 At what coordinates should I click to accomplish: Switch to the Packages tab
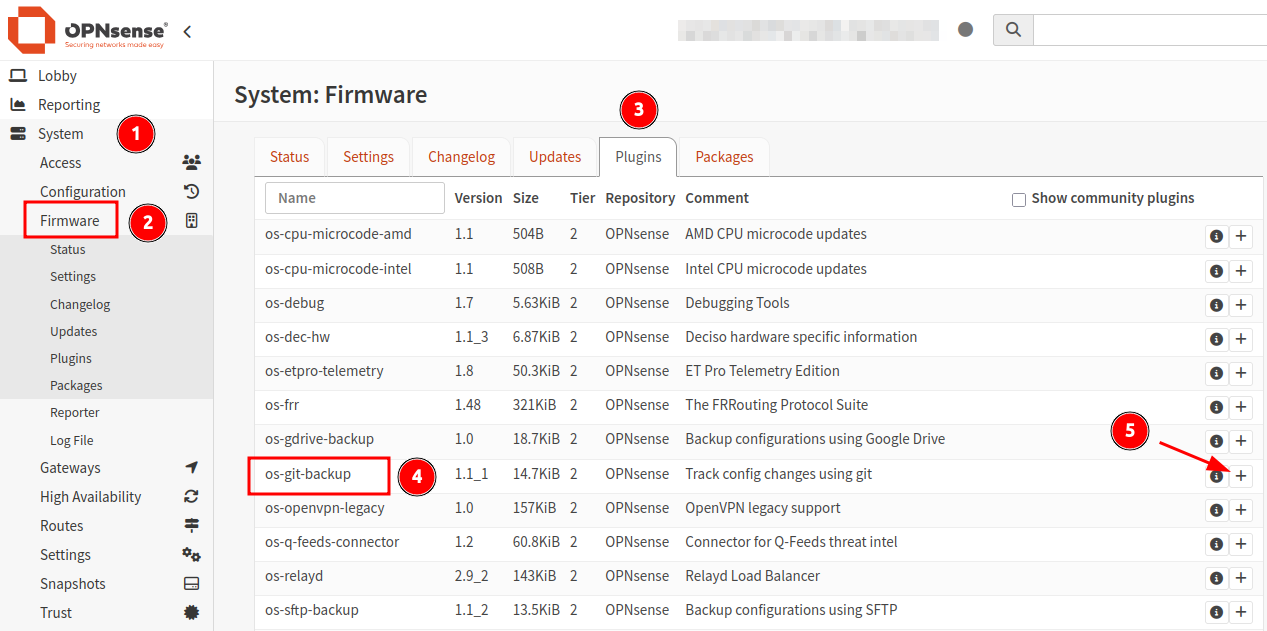pos(723,157)
